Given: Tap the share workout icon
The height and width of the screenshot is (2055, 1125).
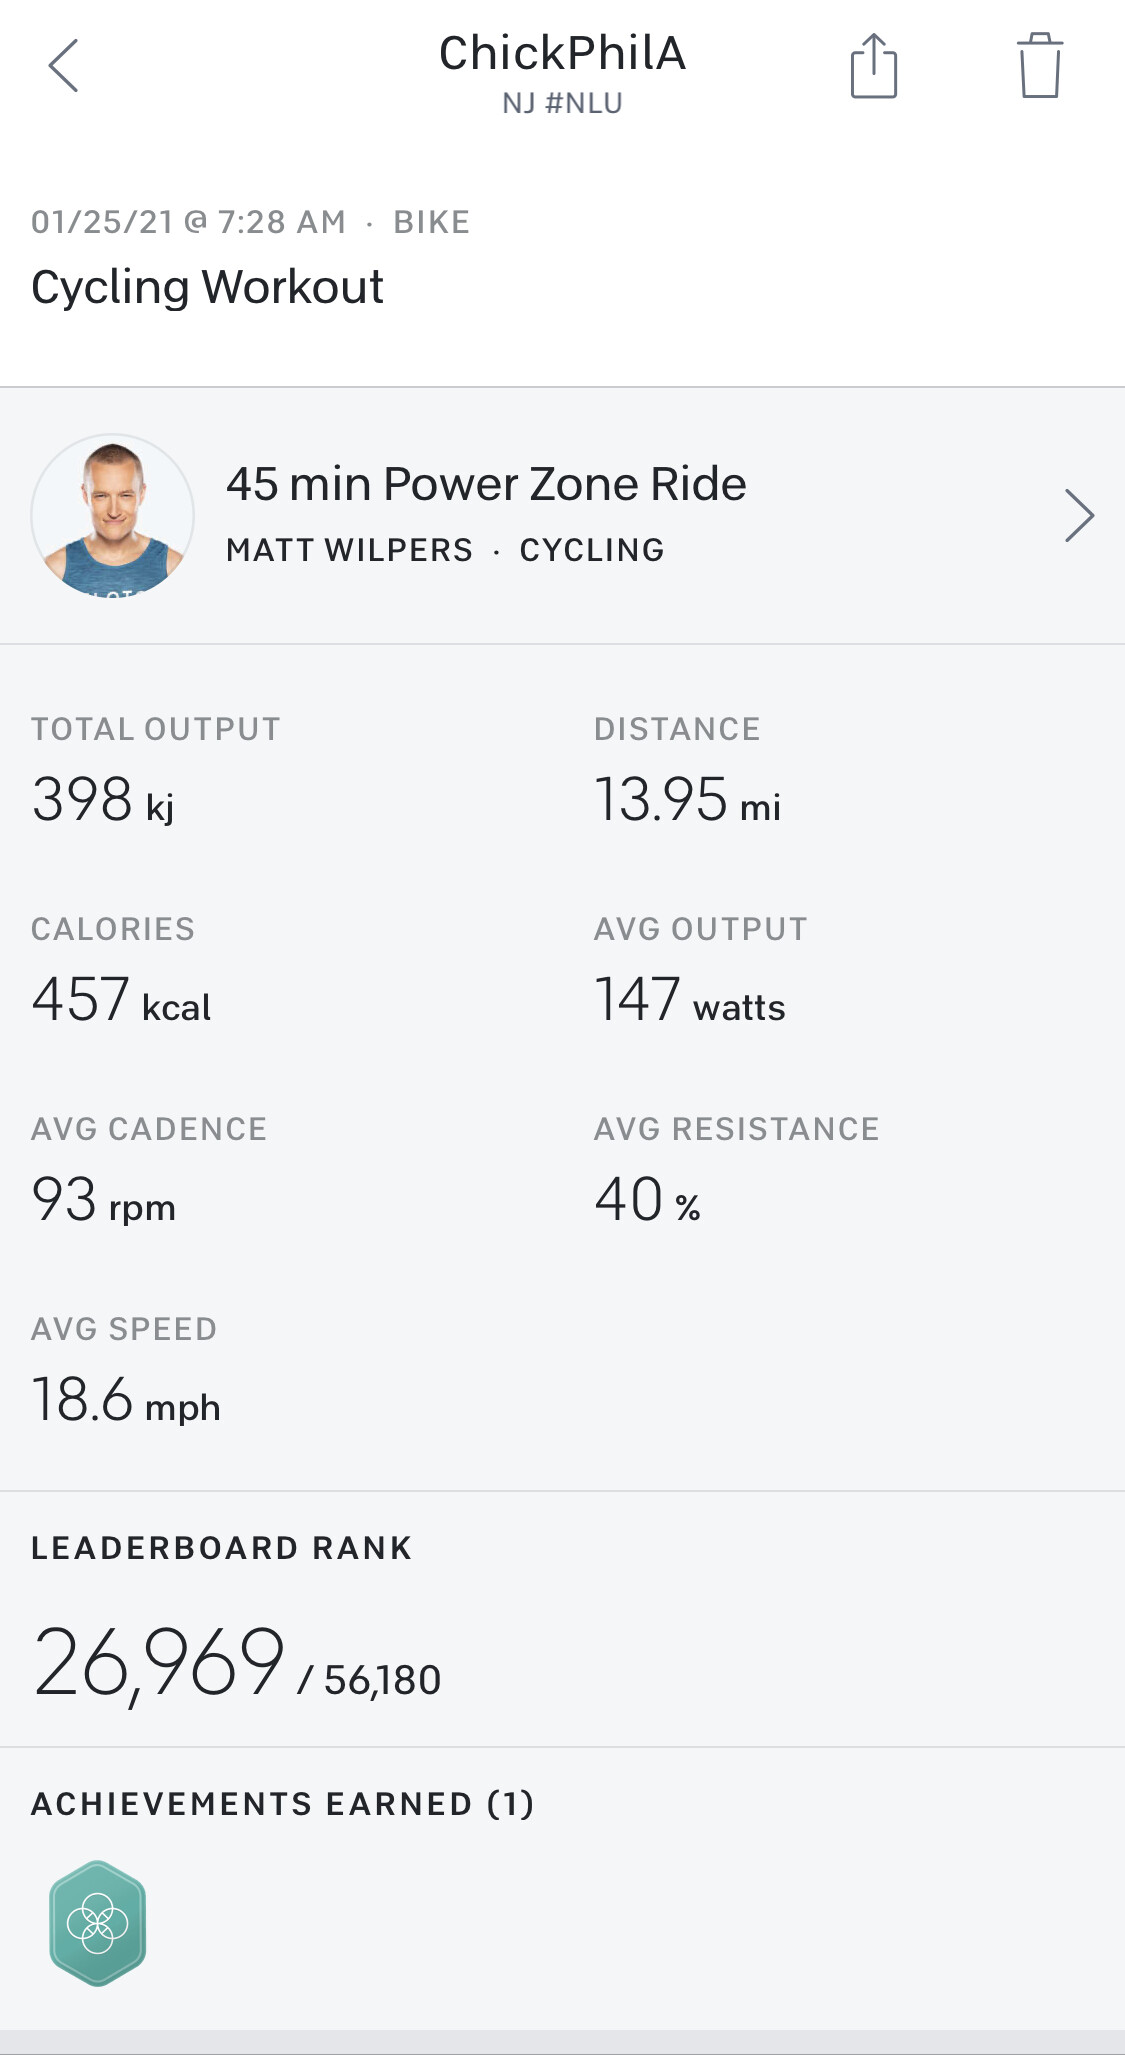Looking at the screenshot, I should pos(873,66).
